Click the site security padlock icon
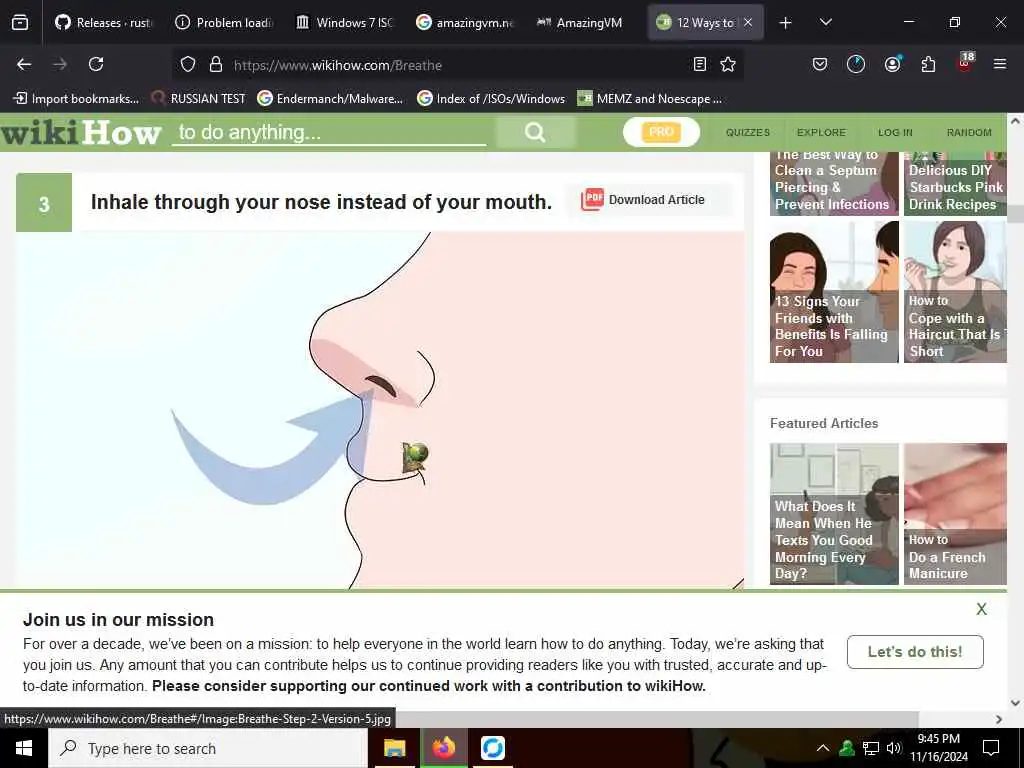Viewport: 1024px width, 768px height. pos(216,65)
